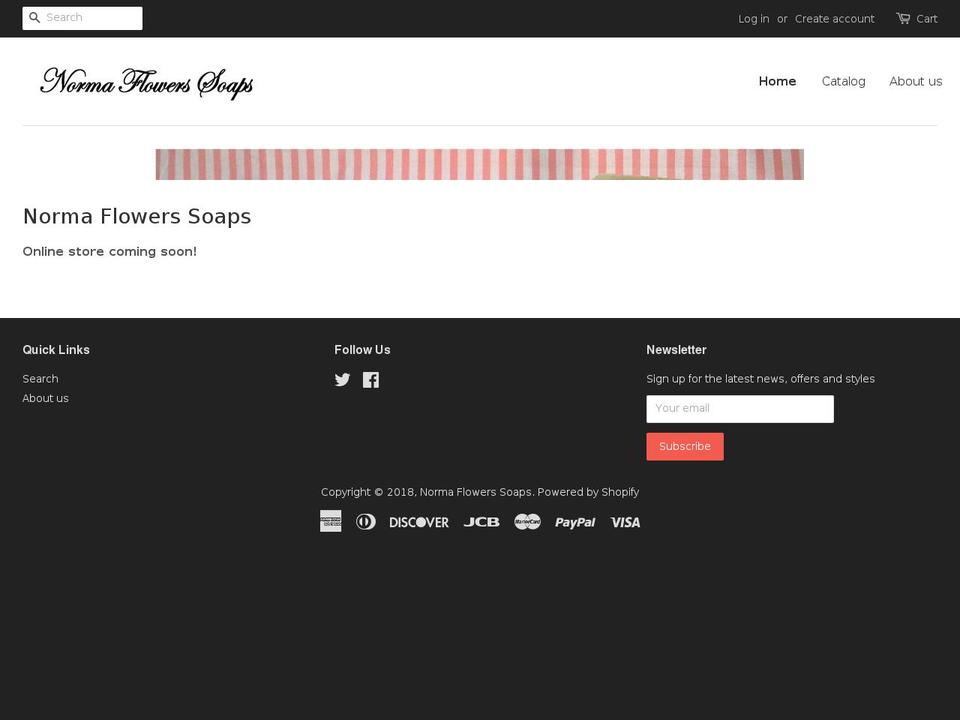
Task: Click the Newsletter footer heading
Action: pos(677,350)
